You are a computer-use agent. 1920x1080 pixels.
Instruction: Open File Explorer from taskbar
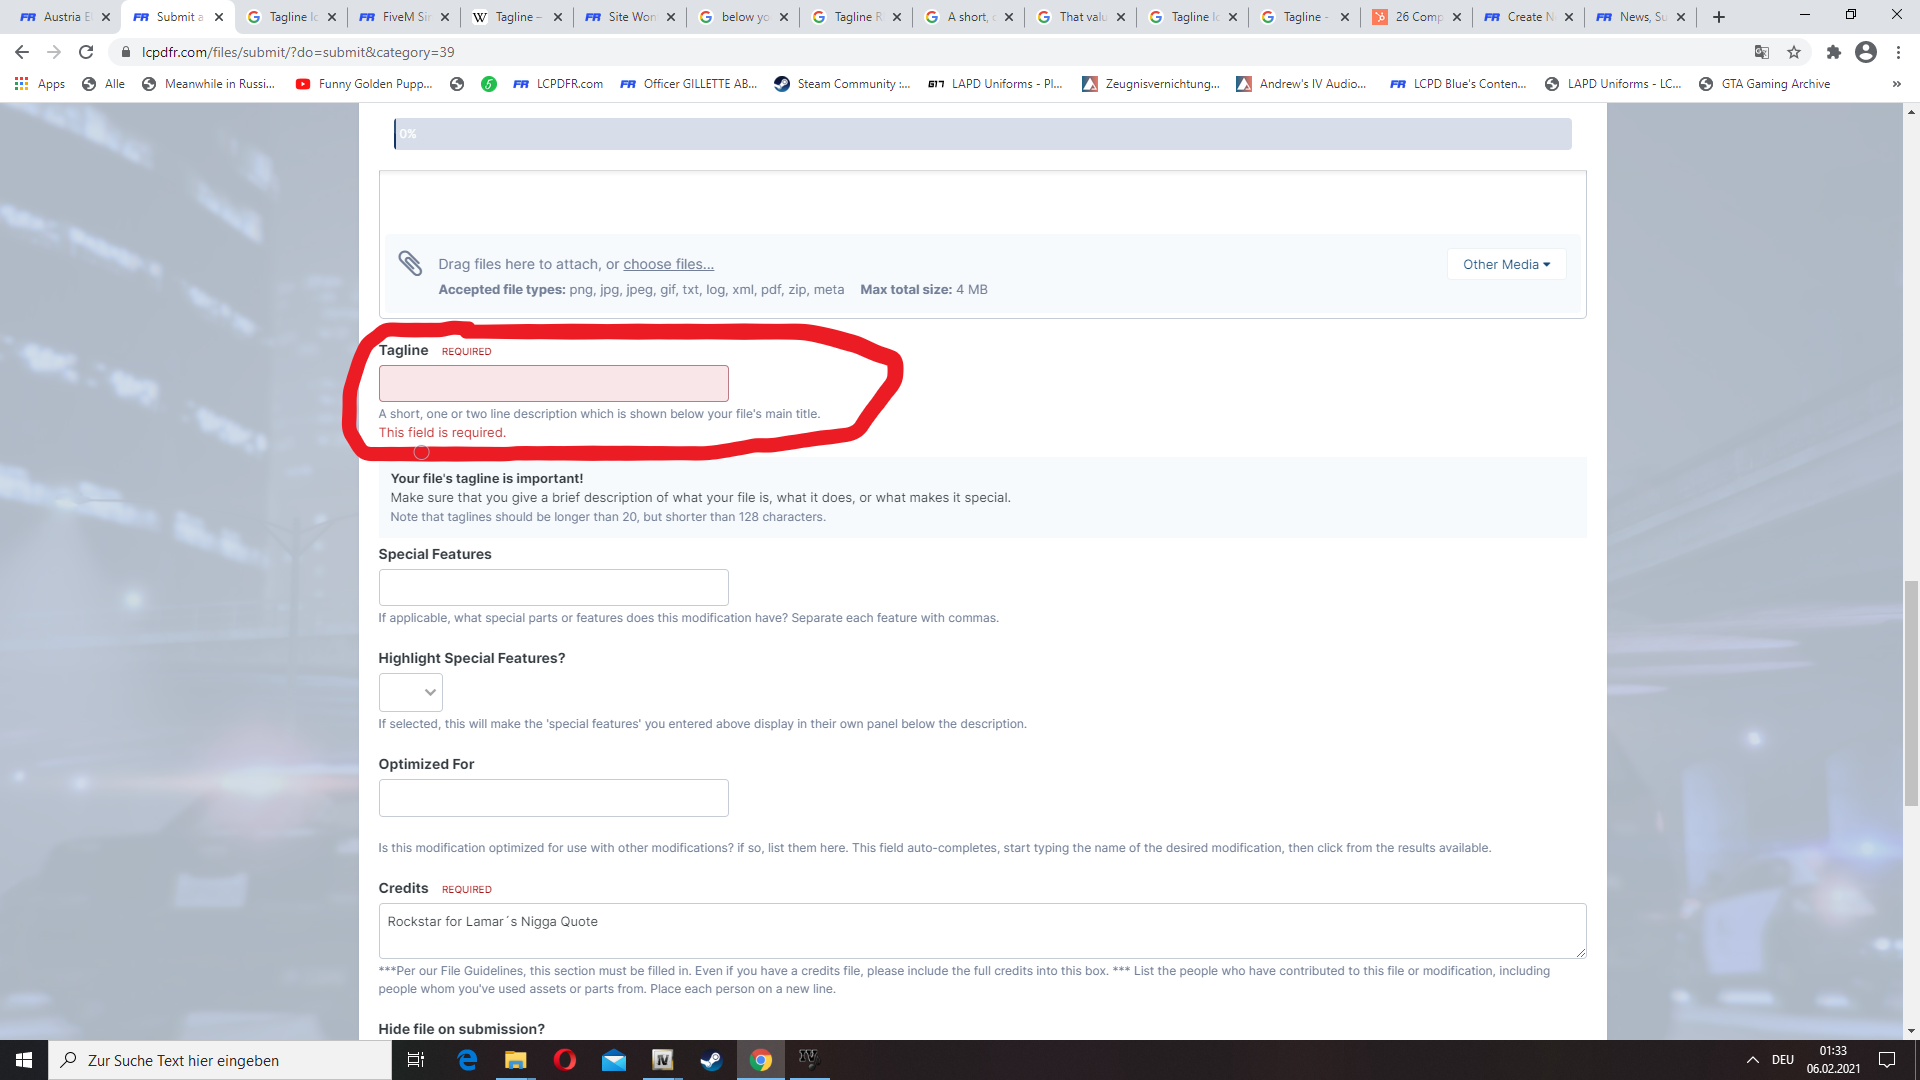tap(515, 1060)
